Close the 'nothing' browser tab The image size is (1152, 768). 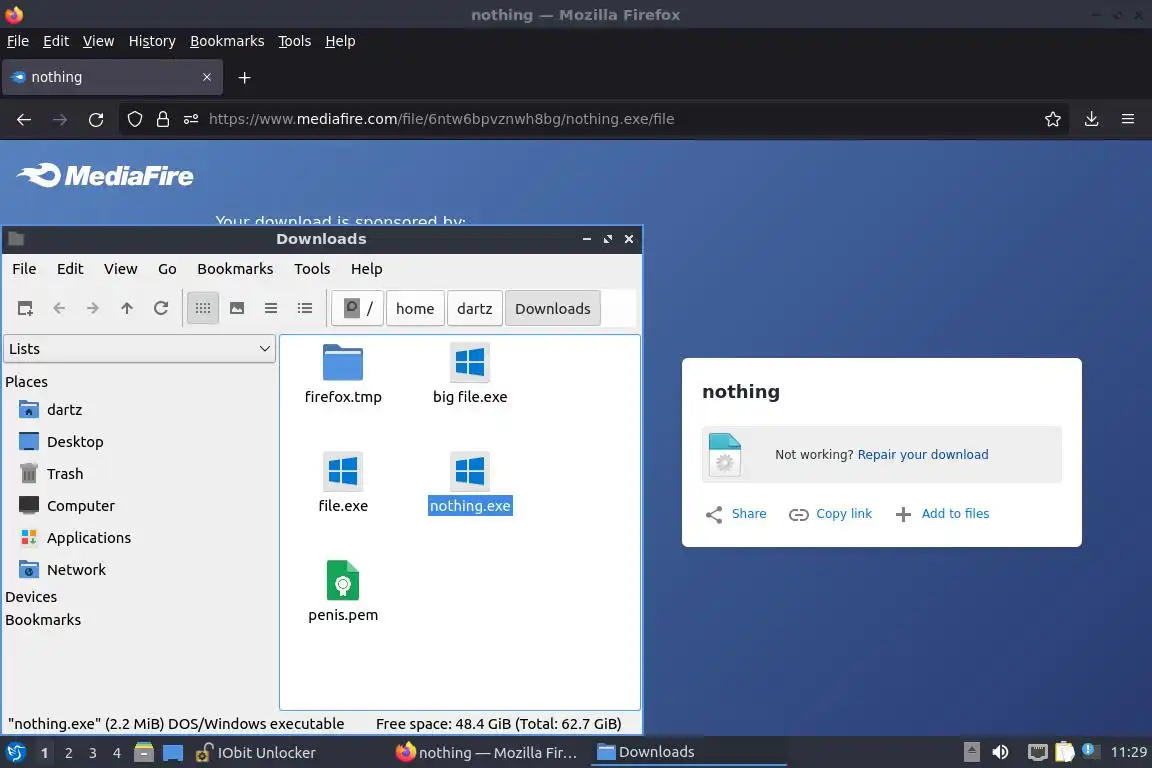click(206, 77)
